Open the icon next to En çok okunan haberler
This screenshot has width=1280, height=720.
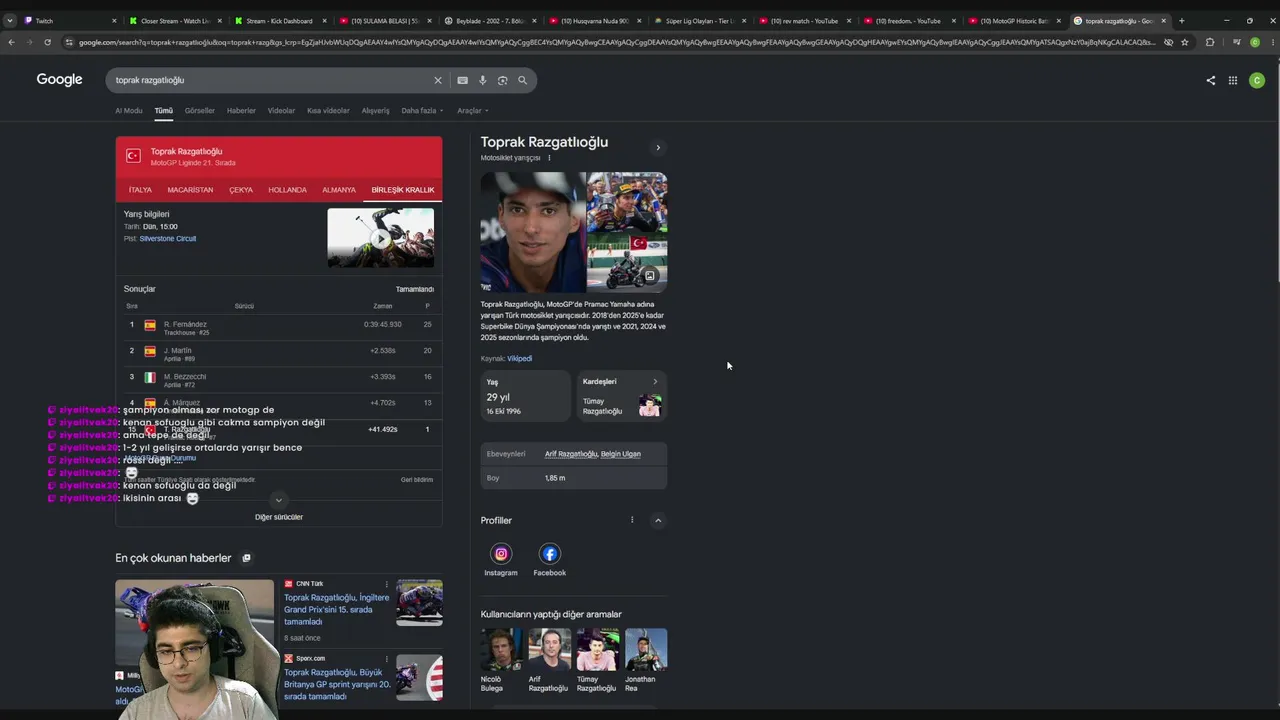point(246,558)
